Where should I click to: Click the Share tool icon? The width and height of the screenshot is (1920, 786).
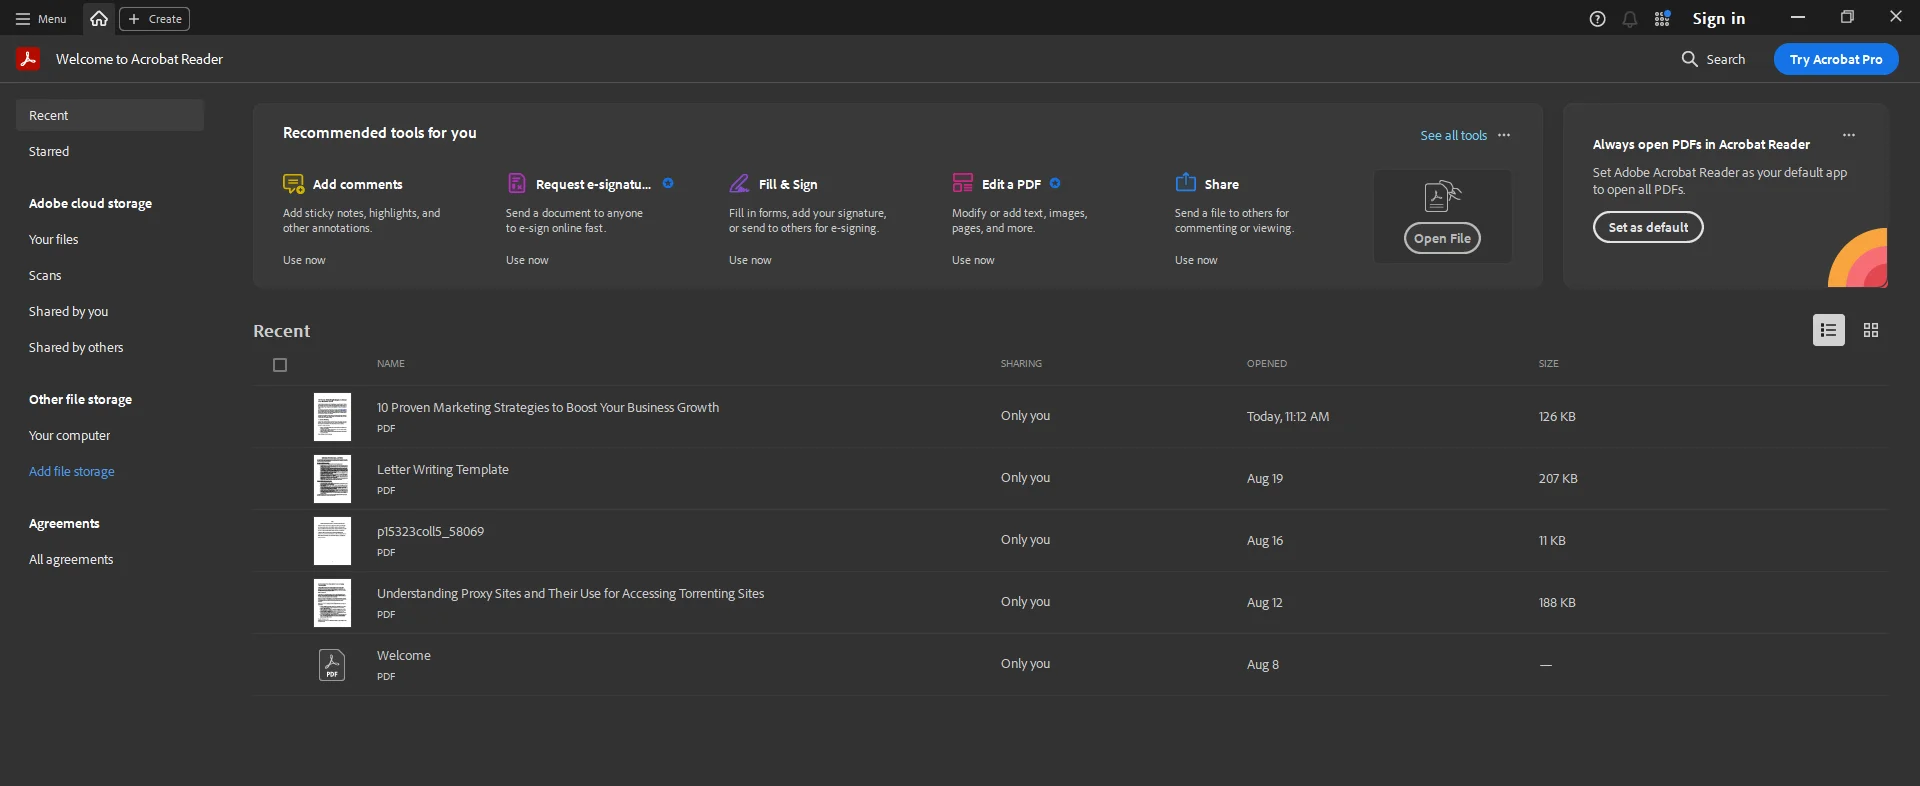click(1185, 183)
